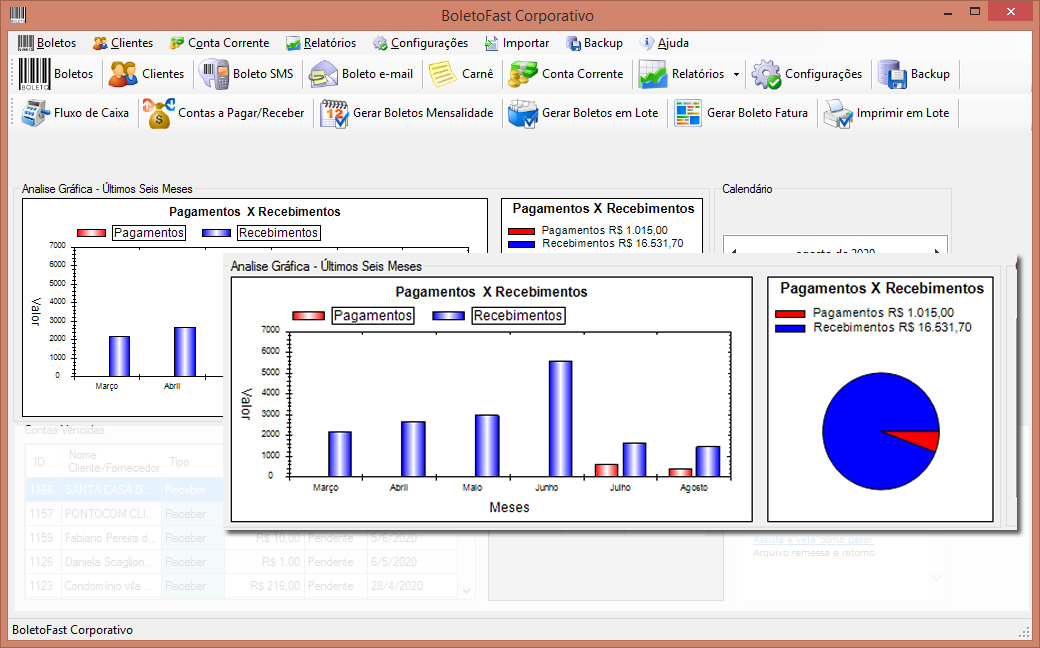
Task: Click Recebimentos legend in enlarged bar chart
Action: 518,316
